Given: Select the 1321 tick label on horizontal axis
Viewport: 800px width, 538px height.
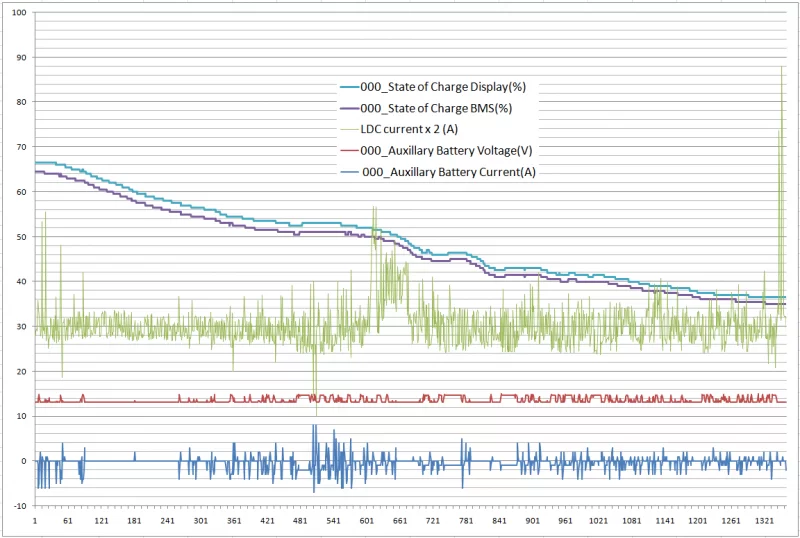Looking at the screenshot, I should (764, 521).
